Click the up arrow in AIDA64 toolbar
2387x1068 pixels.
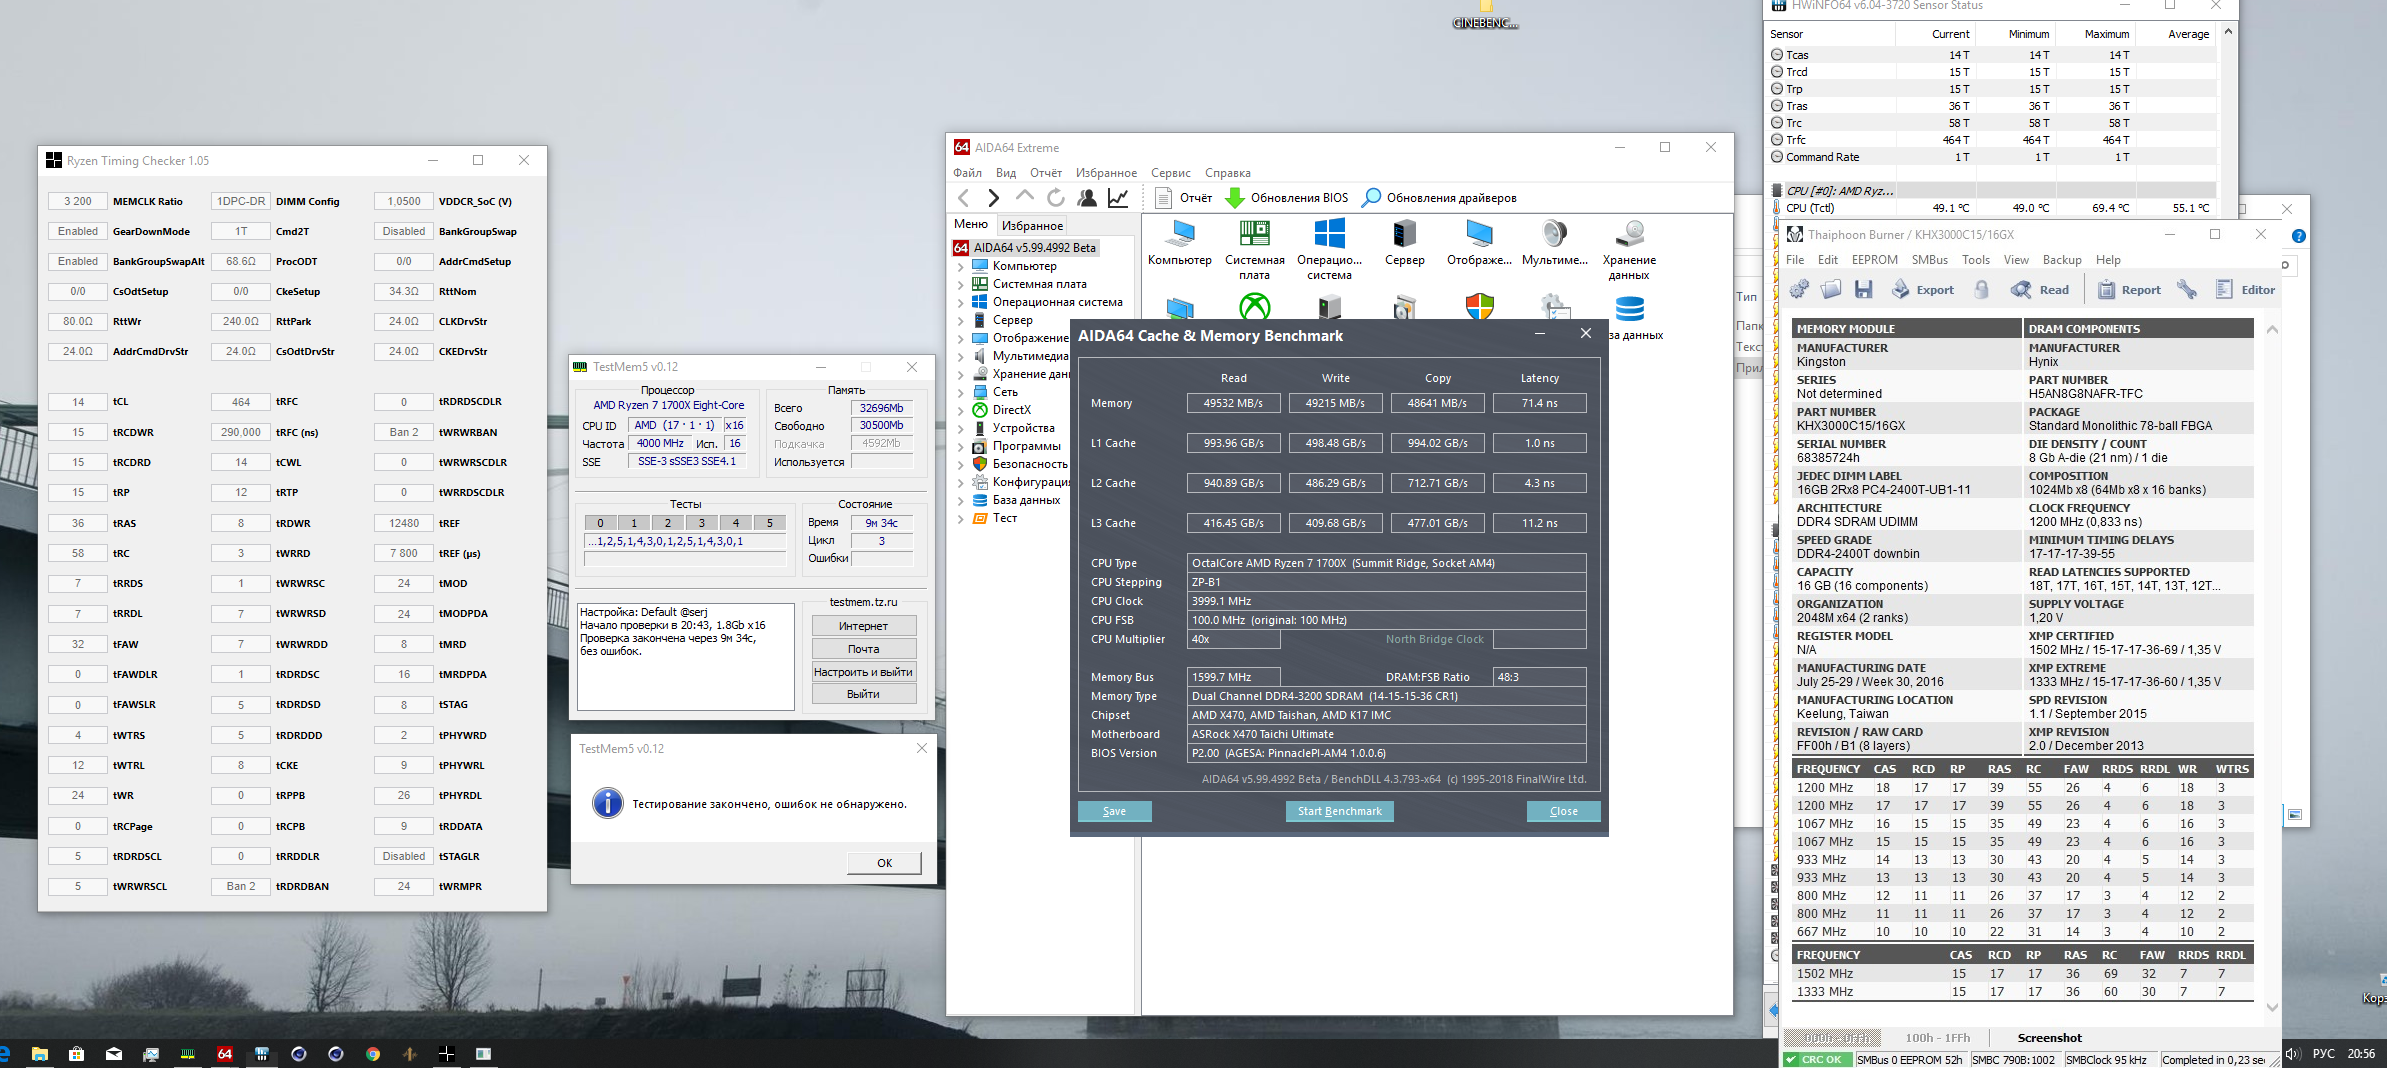click(x=1024, y=198)
